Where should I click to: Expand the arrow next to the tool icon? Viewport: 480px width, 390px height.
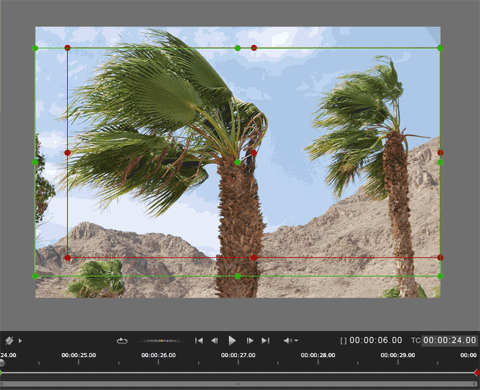click(20, 341)
